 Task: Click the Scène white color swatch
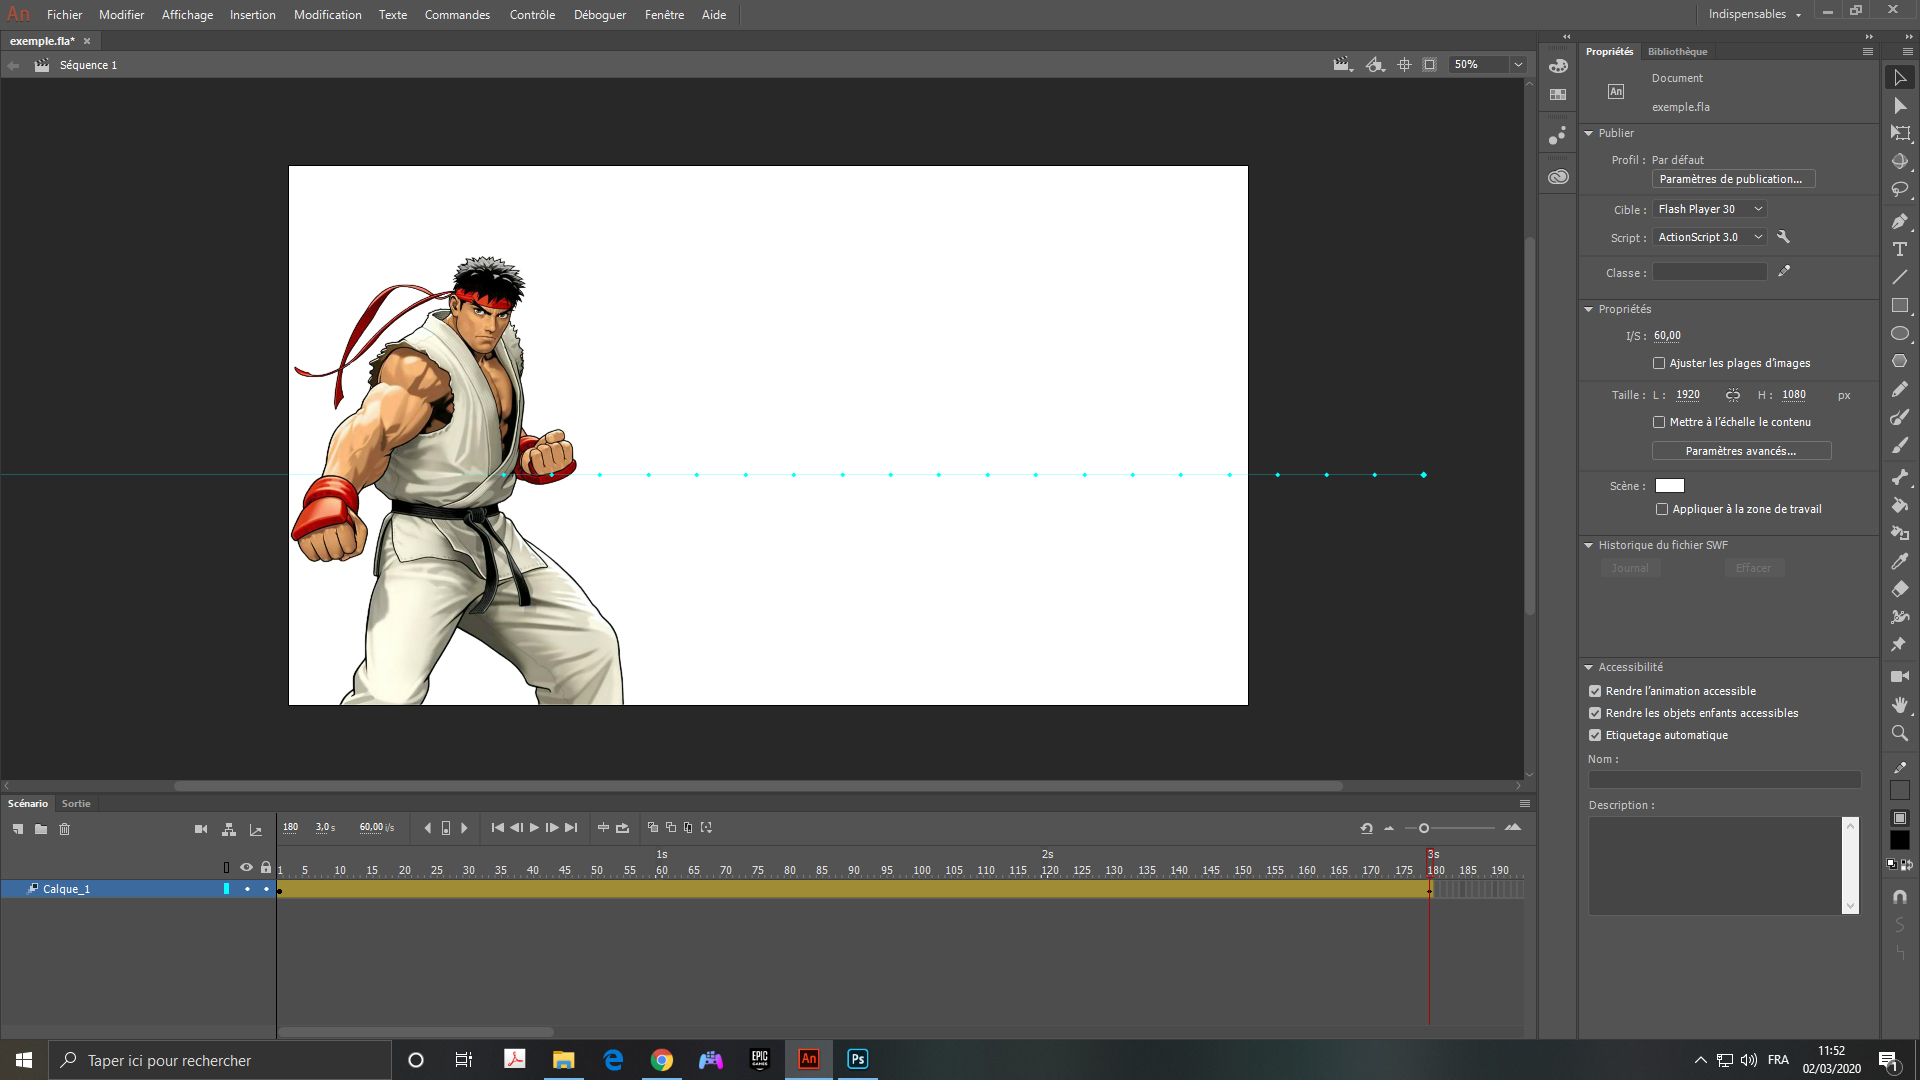1669,486
